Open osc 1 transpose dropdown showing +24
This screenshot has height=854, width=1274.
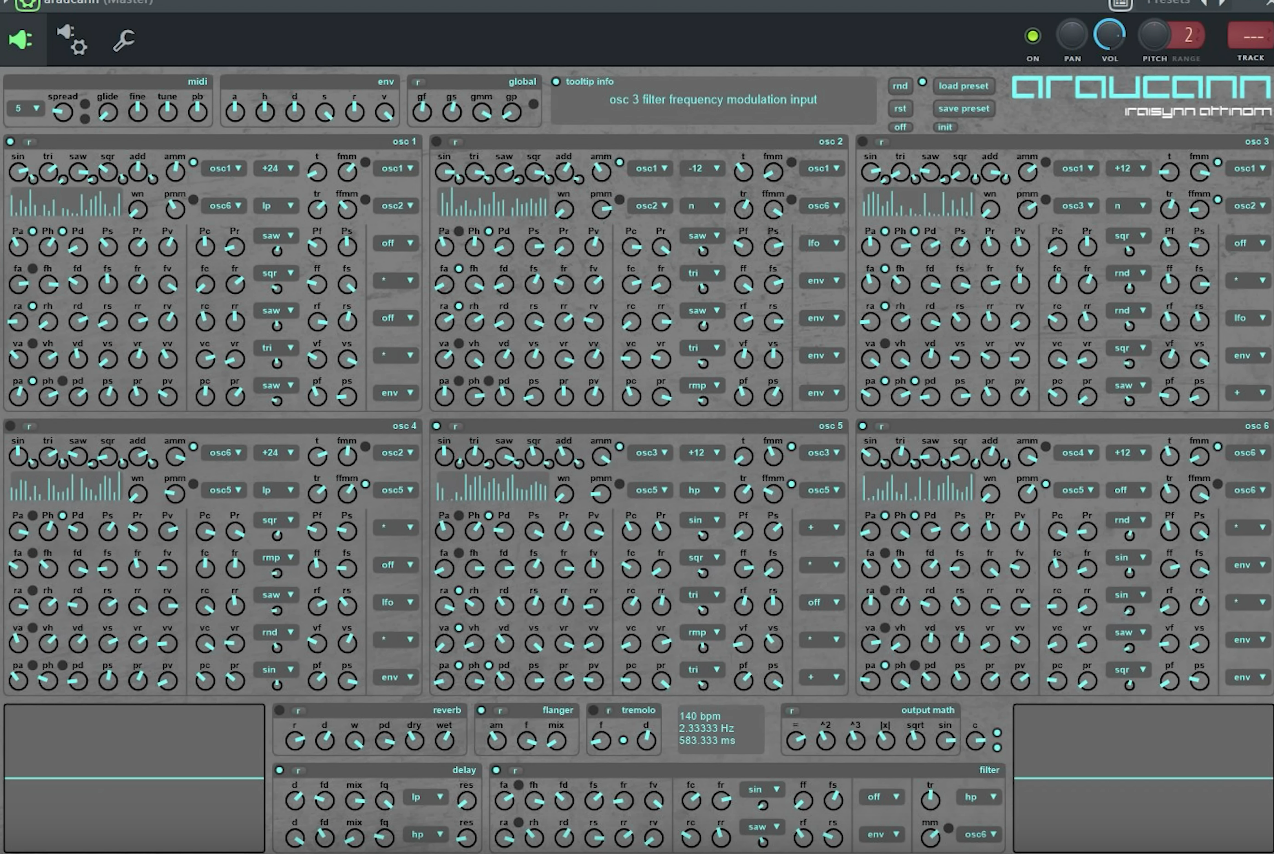coord(276,168)
